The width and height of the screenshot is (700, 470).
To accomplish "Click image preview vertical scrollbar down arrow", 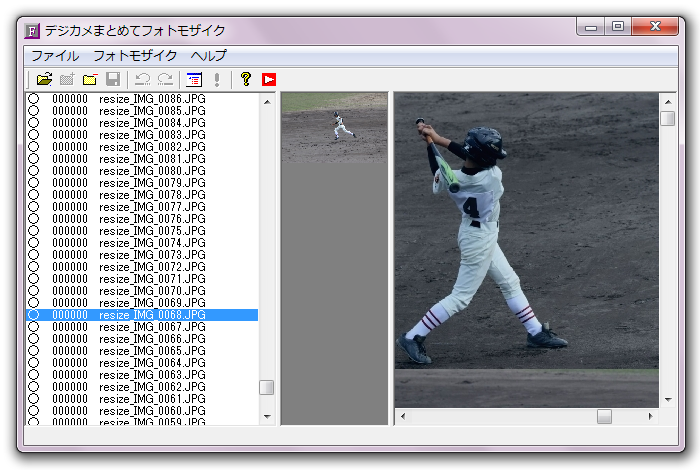I will 668,399.
